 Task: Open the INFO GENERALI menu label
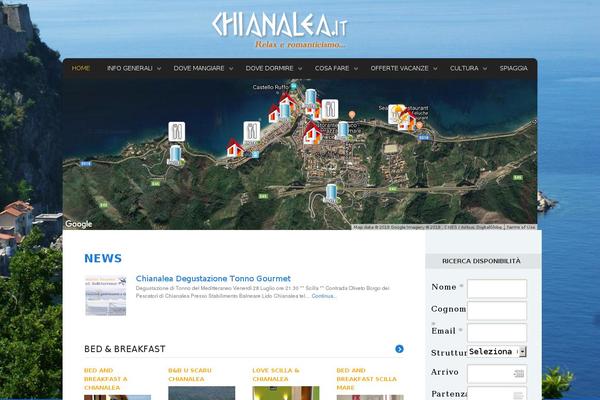(x=129, y=68)
